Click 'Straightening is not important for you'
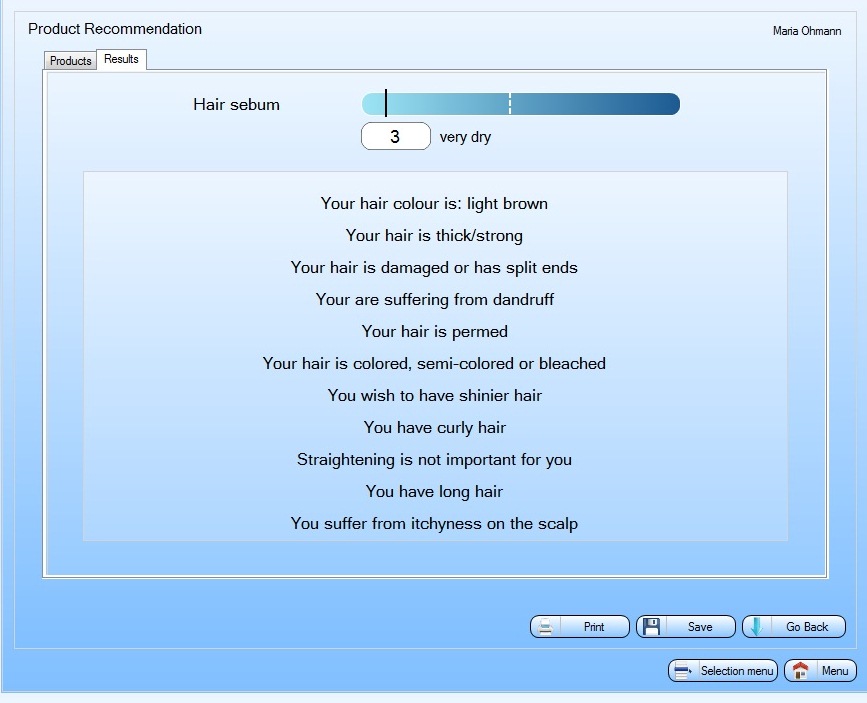 click(x=434, y=460)
